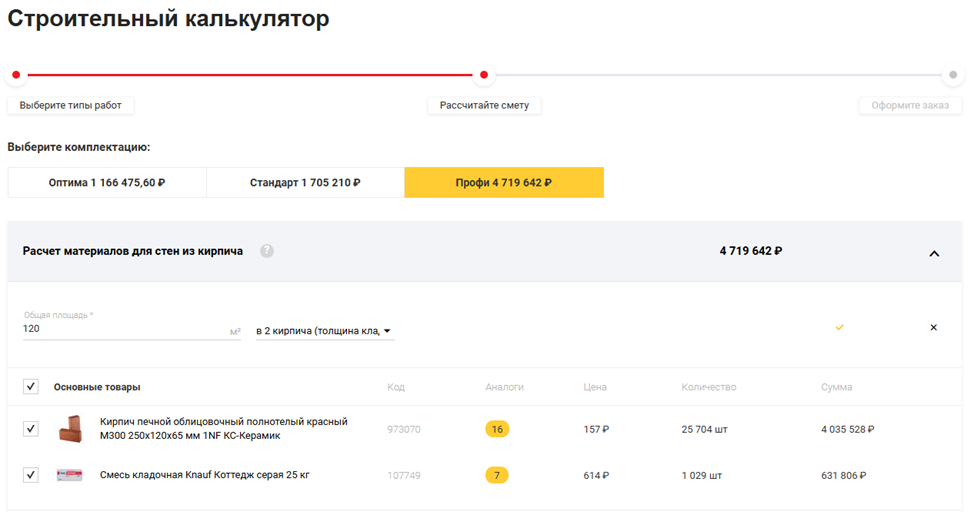This screenshot has height=512, width=974.
Task: Select the Стандарт package tab
Action: (305, 183)
